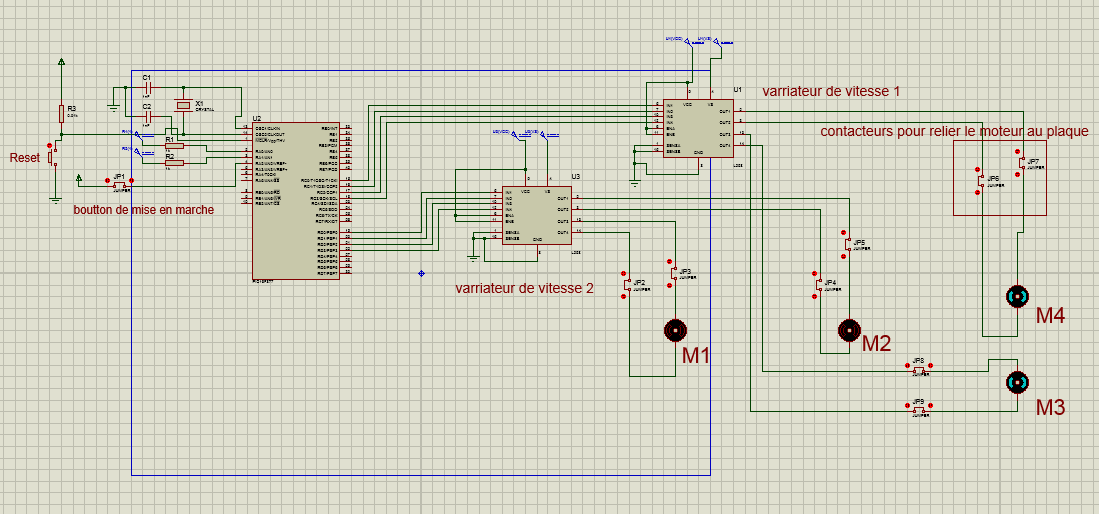Click the JP4 jumper component
The width and height of the screenshot is (1099, 514).
point(819,285)
